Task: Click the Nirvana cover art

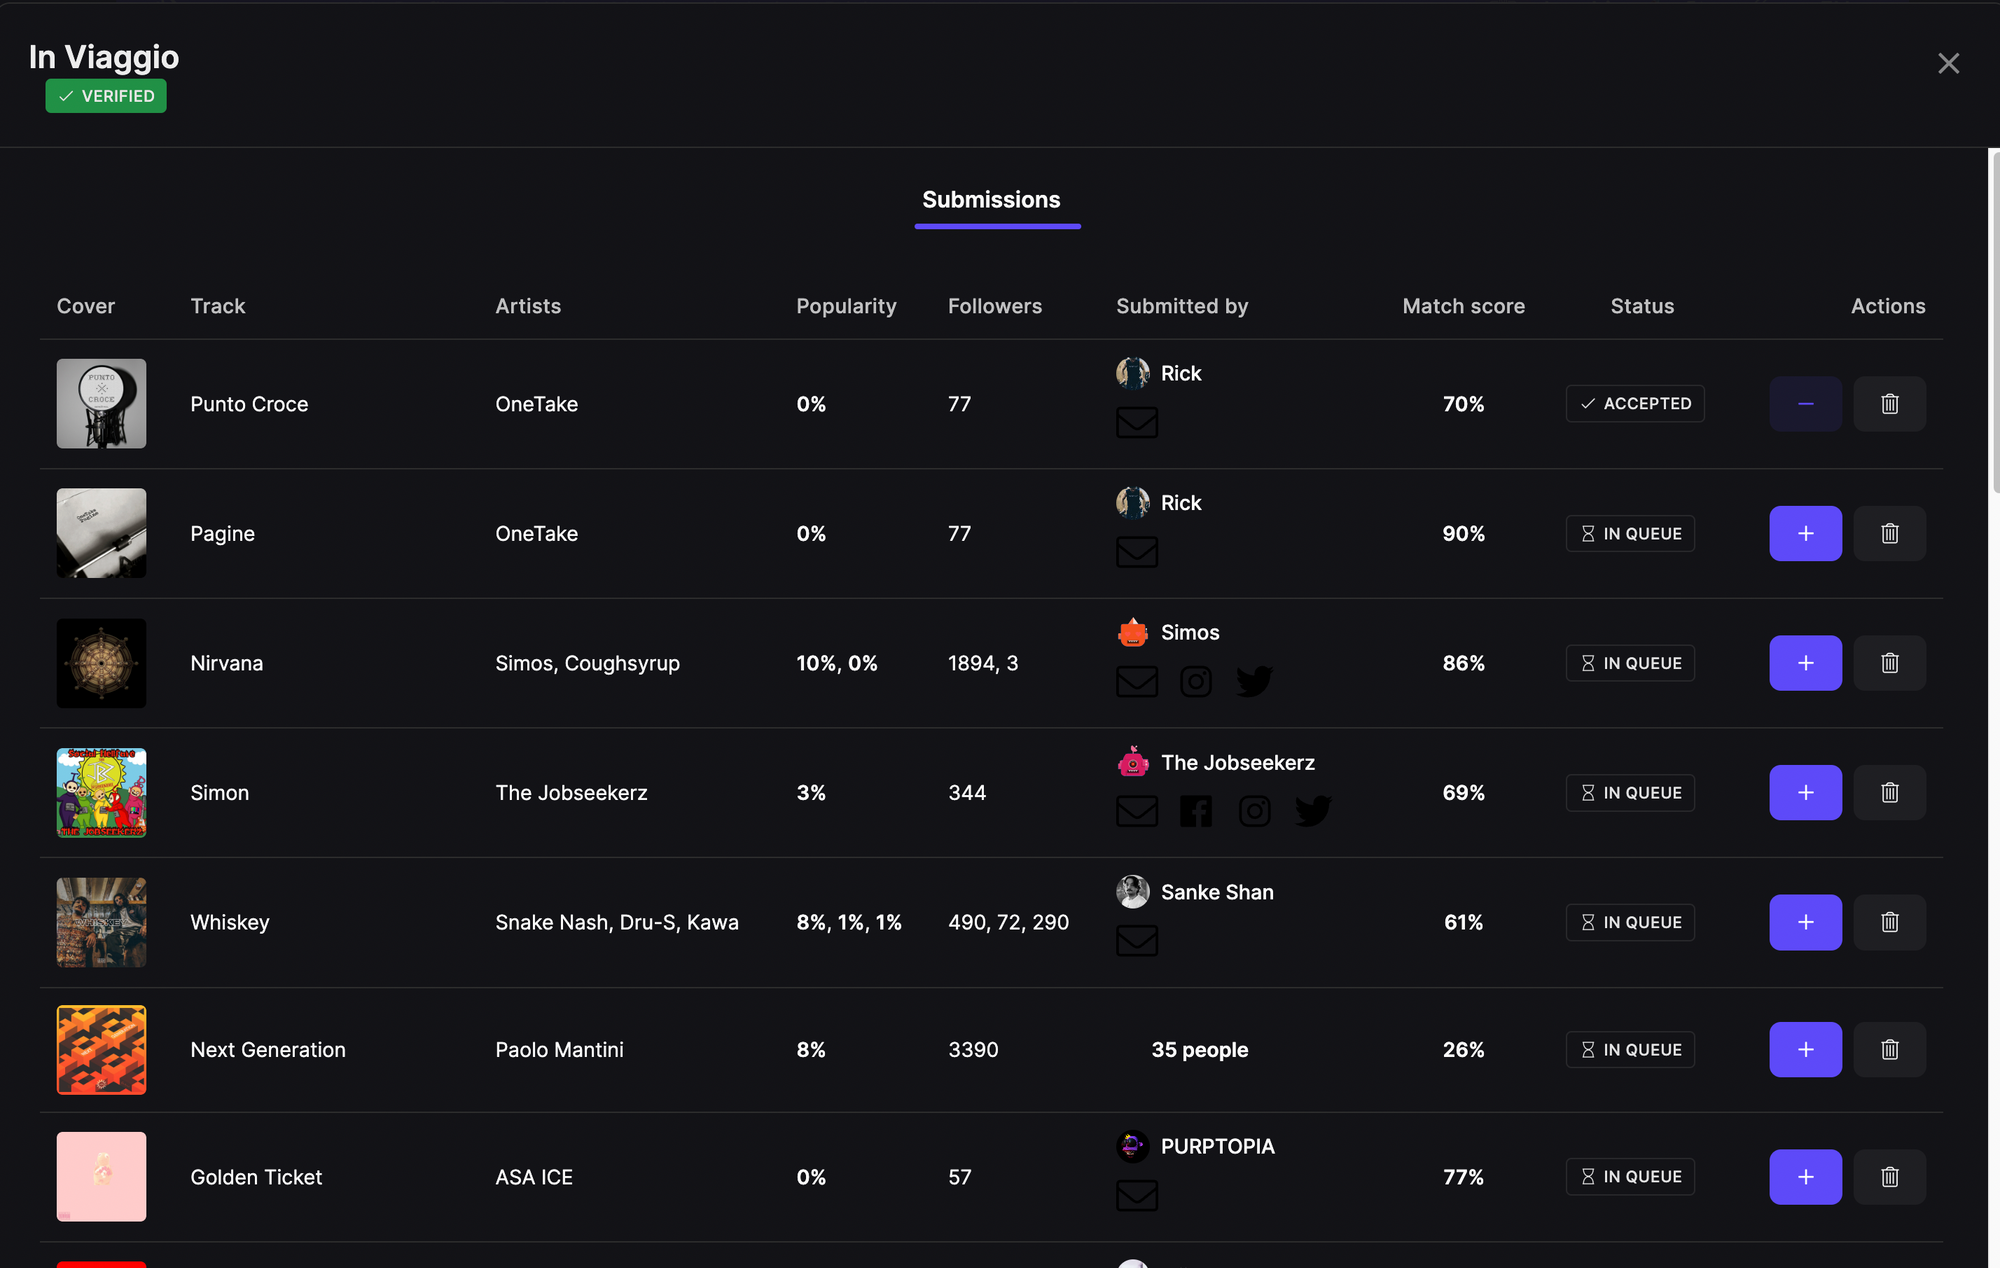Action: [101, 663]
